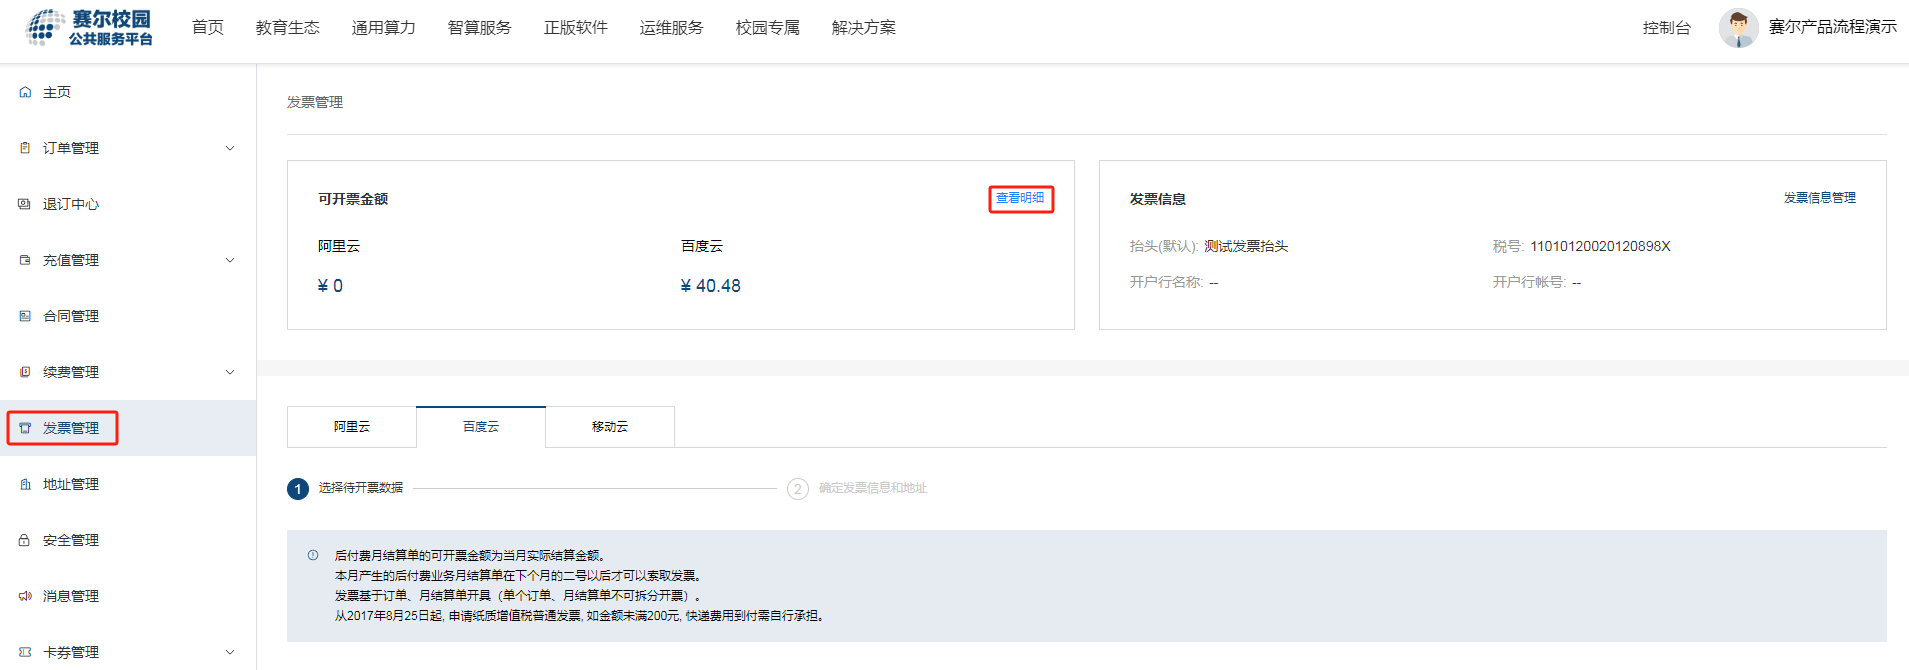Open the 查看明细 details link
Image resolution: width=1909 pixels, height=670 pixels.
point(1020,198)
